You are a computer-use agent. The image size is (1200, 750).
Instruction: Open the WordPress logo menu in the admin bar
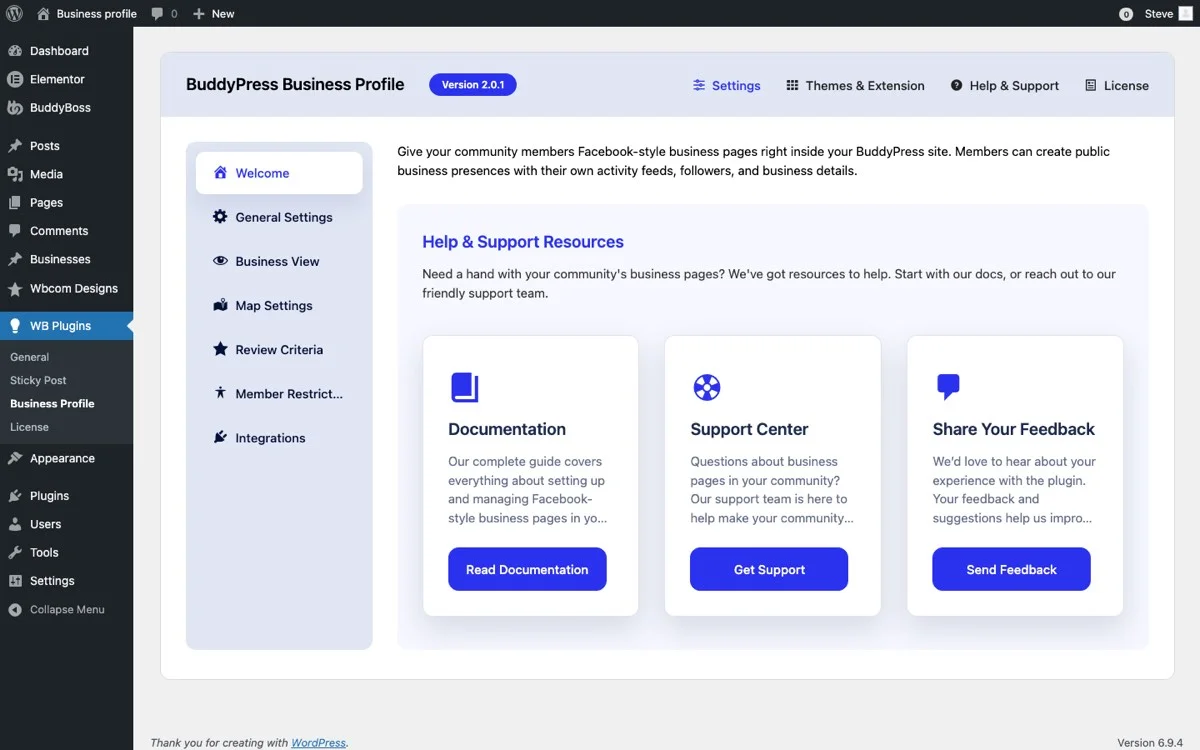pos(14,13)
